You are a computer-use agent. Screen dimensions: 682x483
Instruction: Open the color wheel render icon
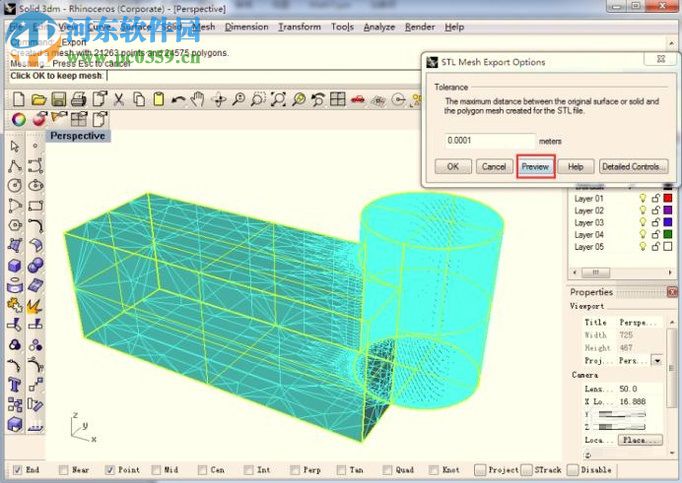pyautogui.click(x=18, y=119)
